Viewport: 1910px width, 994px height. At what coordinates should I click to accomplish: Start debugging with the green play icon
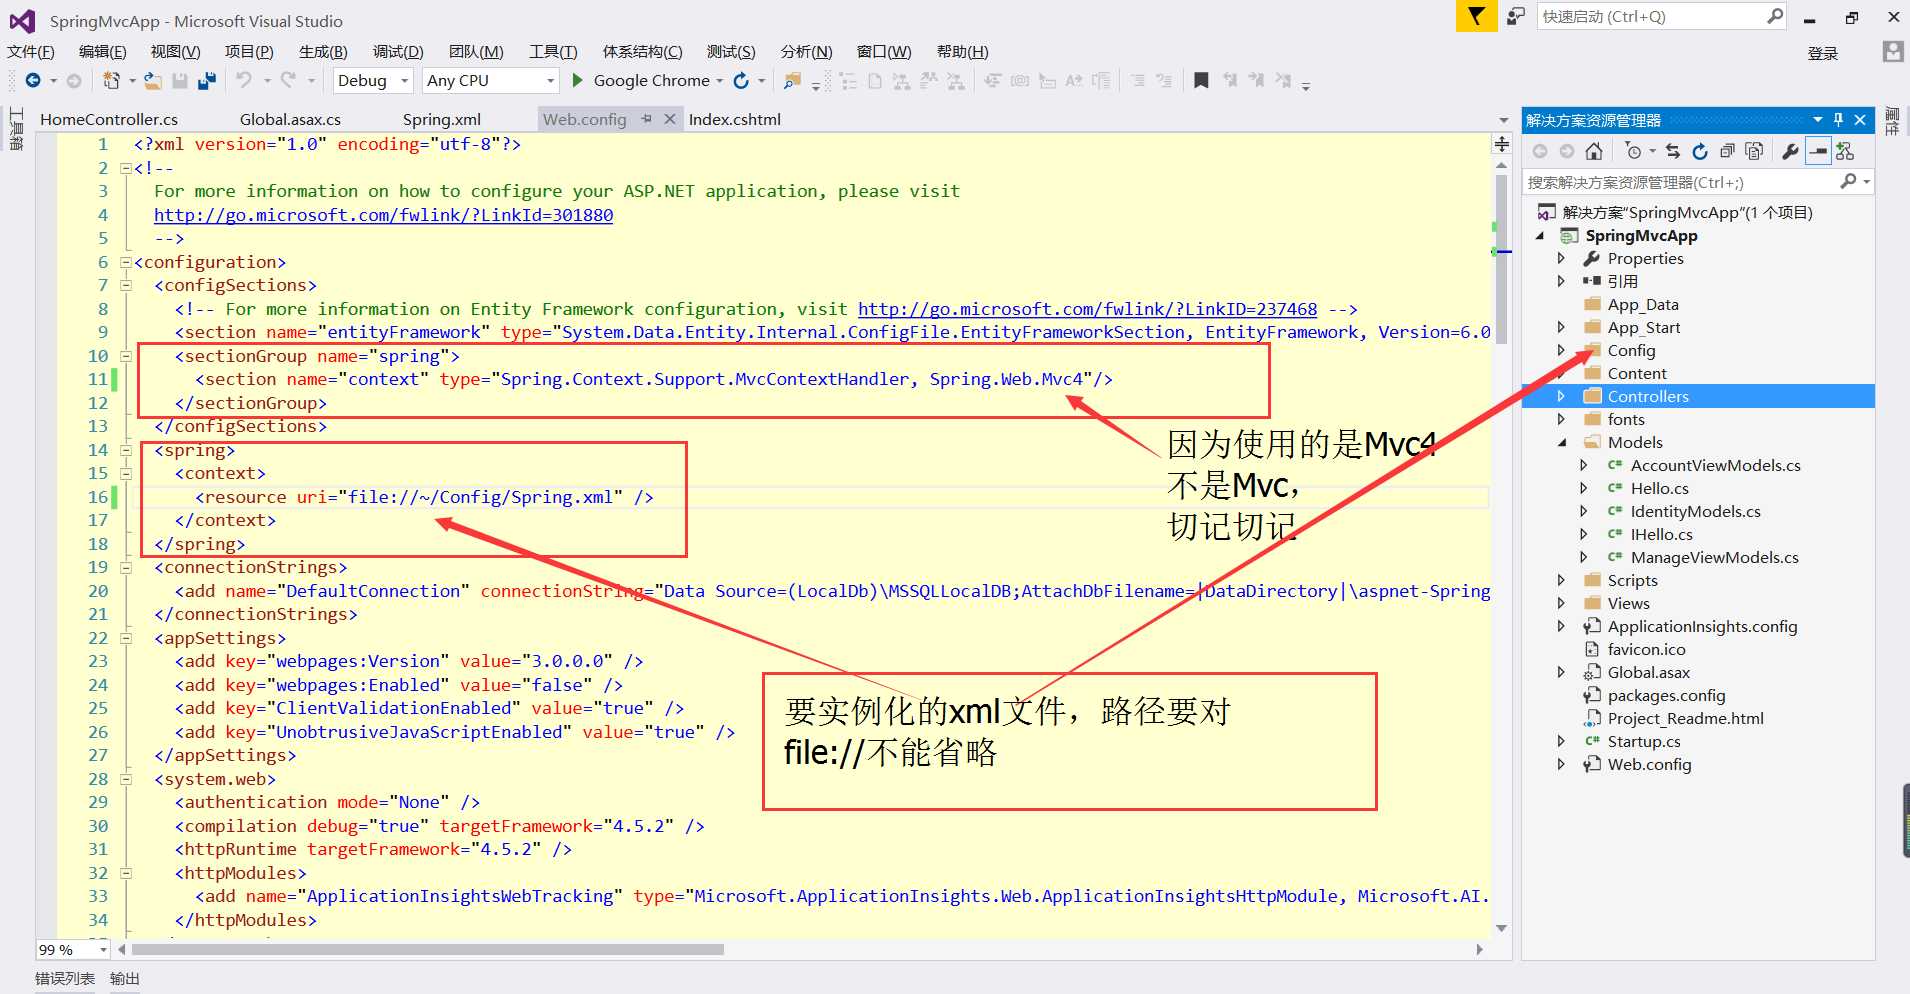click(x=577, y=80)
